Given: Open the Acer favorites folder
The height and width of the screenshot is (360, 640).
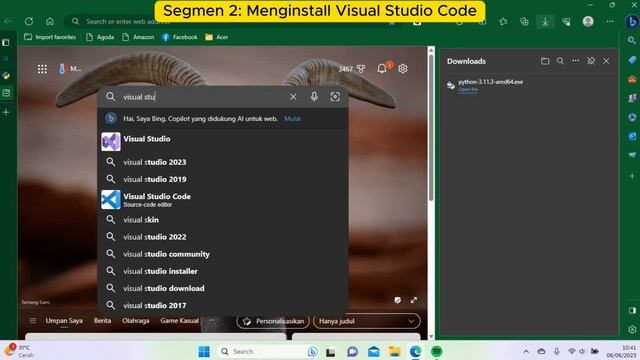Looking at the screenshot, I should coord(217,37).
